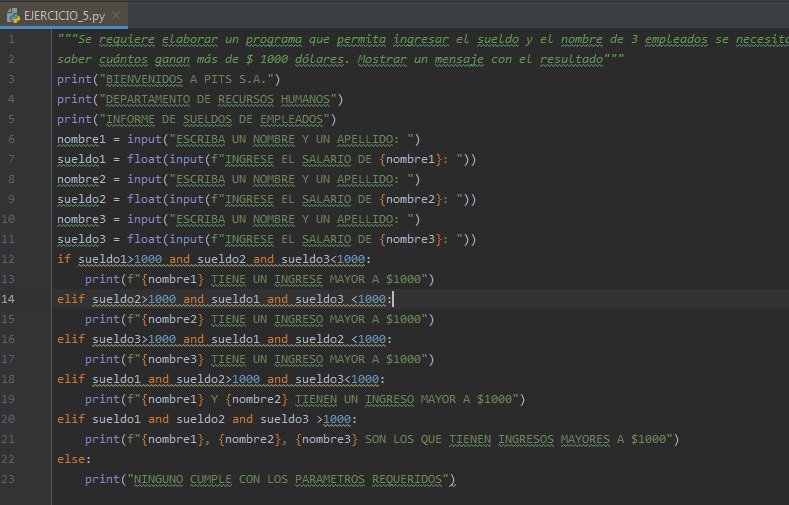This screenshot has height=505, width=789.
Task: Place cursor on "BIENVENIDOS A PITS S.A." string
Action: tap(189, 79)
